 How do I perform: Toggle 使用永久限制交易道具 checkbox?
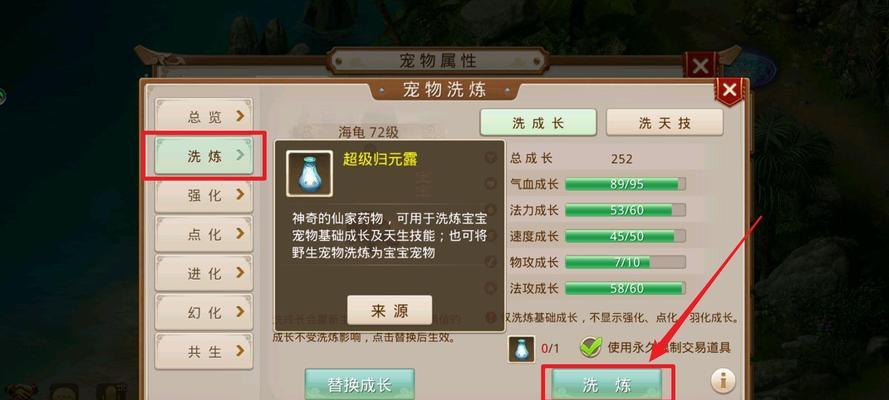(591, 347)
